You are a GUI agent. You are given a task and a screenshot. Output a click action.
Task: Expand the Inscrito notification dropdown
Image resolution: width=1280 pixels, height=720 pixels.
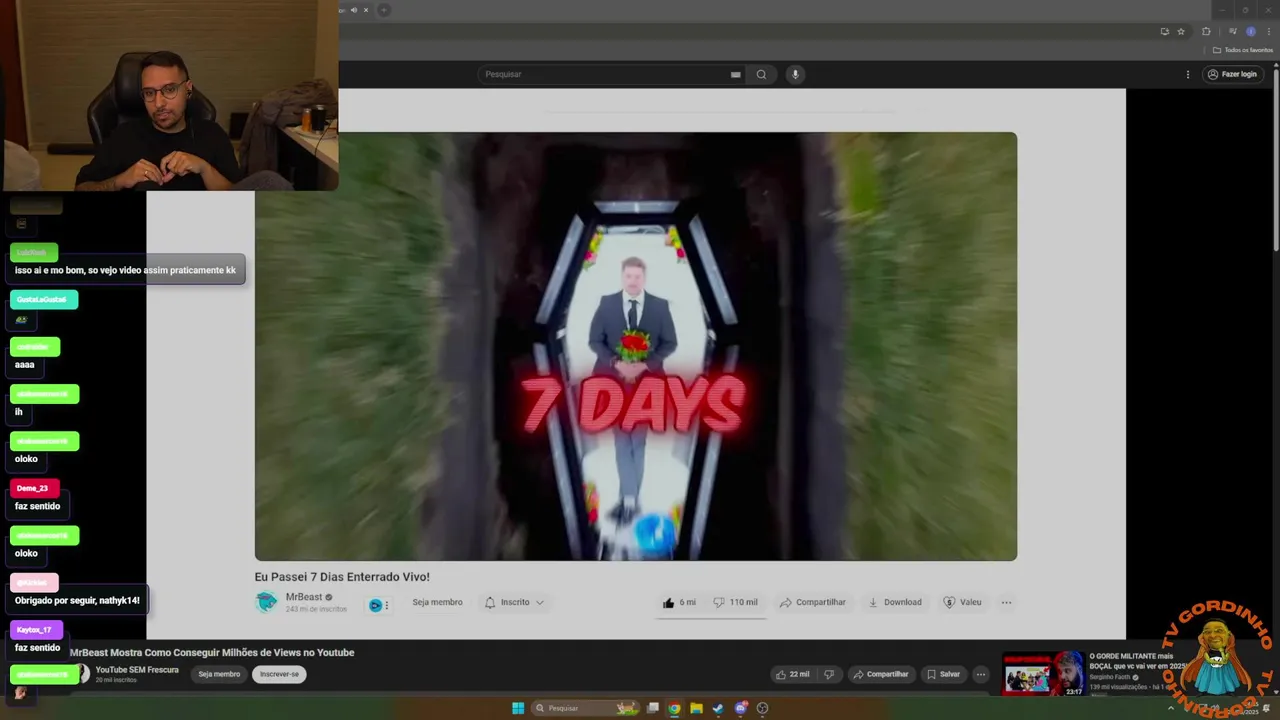click(x=514, y=602)
